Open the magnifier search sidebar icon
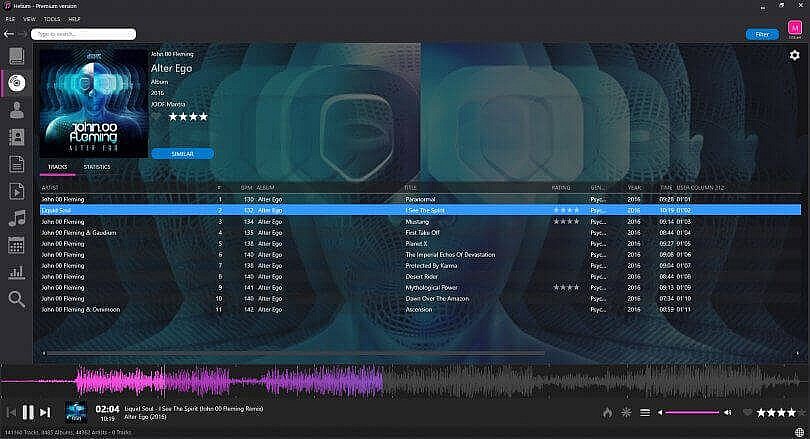Image resolution: width=810 pixels, height=439 pixels. [17, 299]
